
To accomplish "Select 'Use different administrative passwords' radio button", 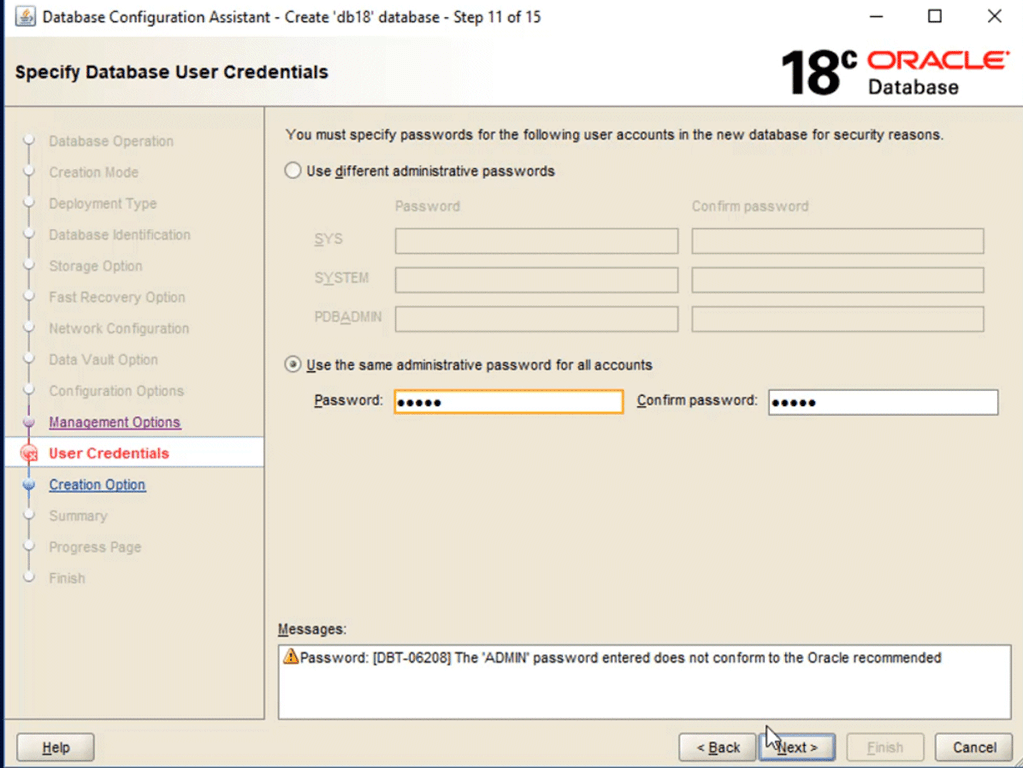I will tap(293, 171).
